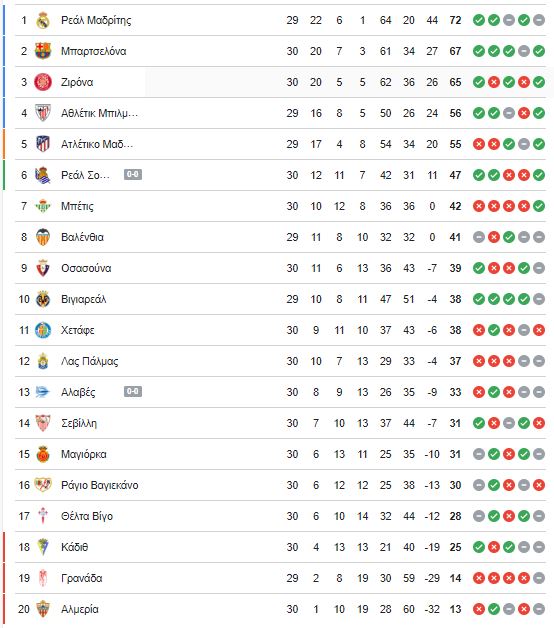Click the 0-0 live score badge for Ρεάλ Σο…
The width and height of the screenshot is (554, 628).
pos(133,175)
